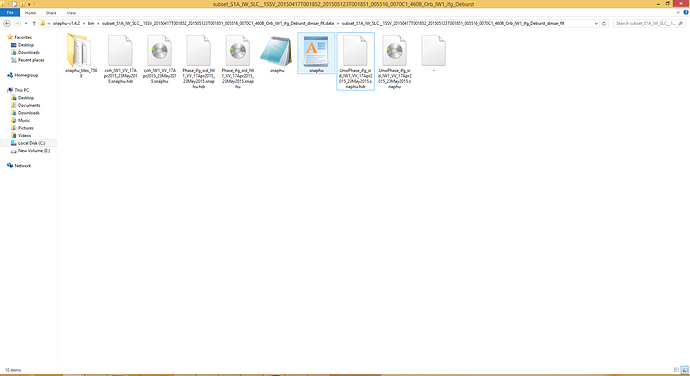690x376 pixels.
Task: Select the Phase_ifg_srd snaphu disc image file
Action: click(x=238, y=61)
